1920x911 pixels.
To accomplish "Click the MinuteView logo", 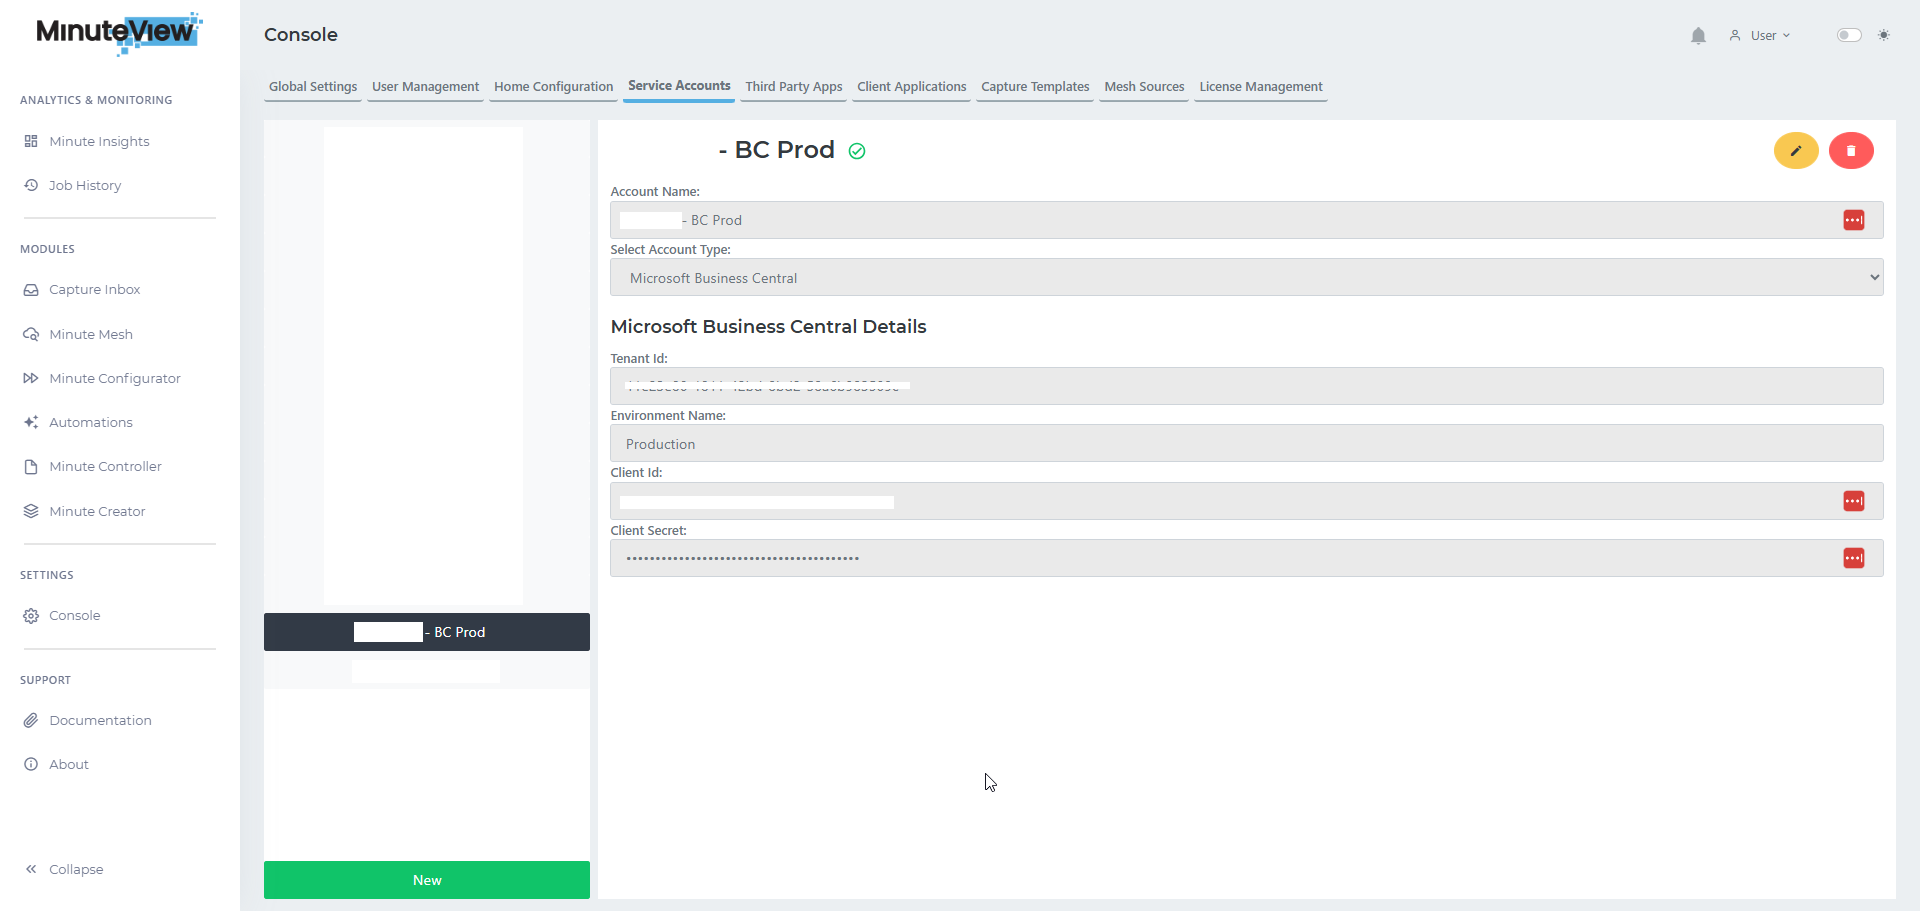I will click(119, 33).
